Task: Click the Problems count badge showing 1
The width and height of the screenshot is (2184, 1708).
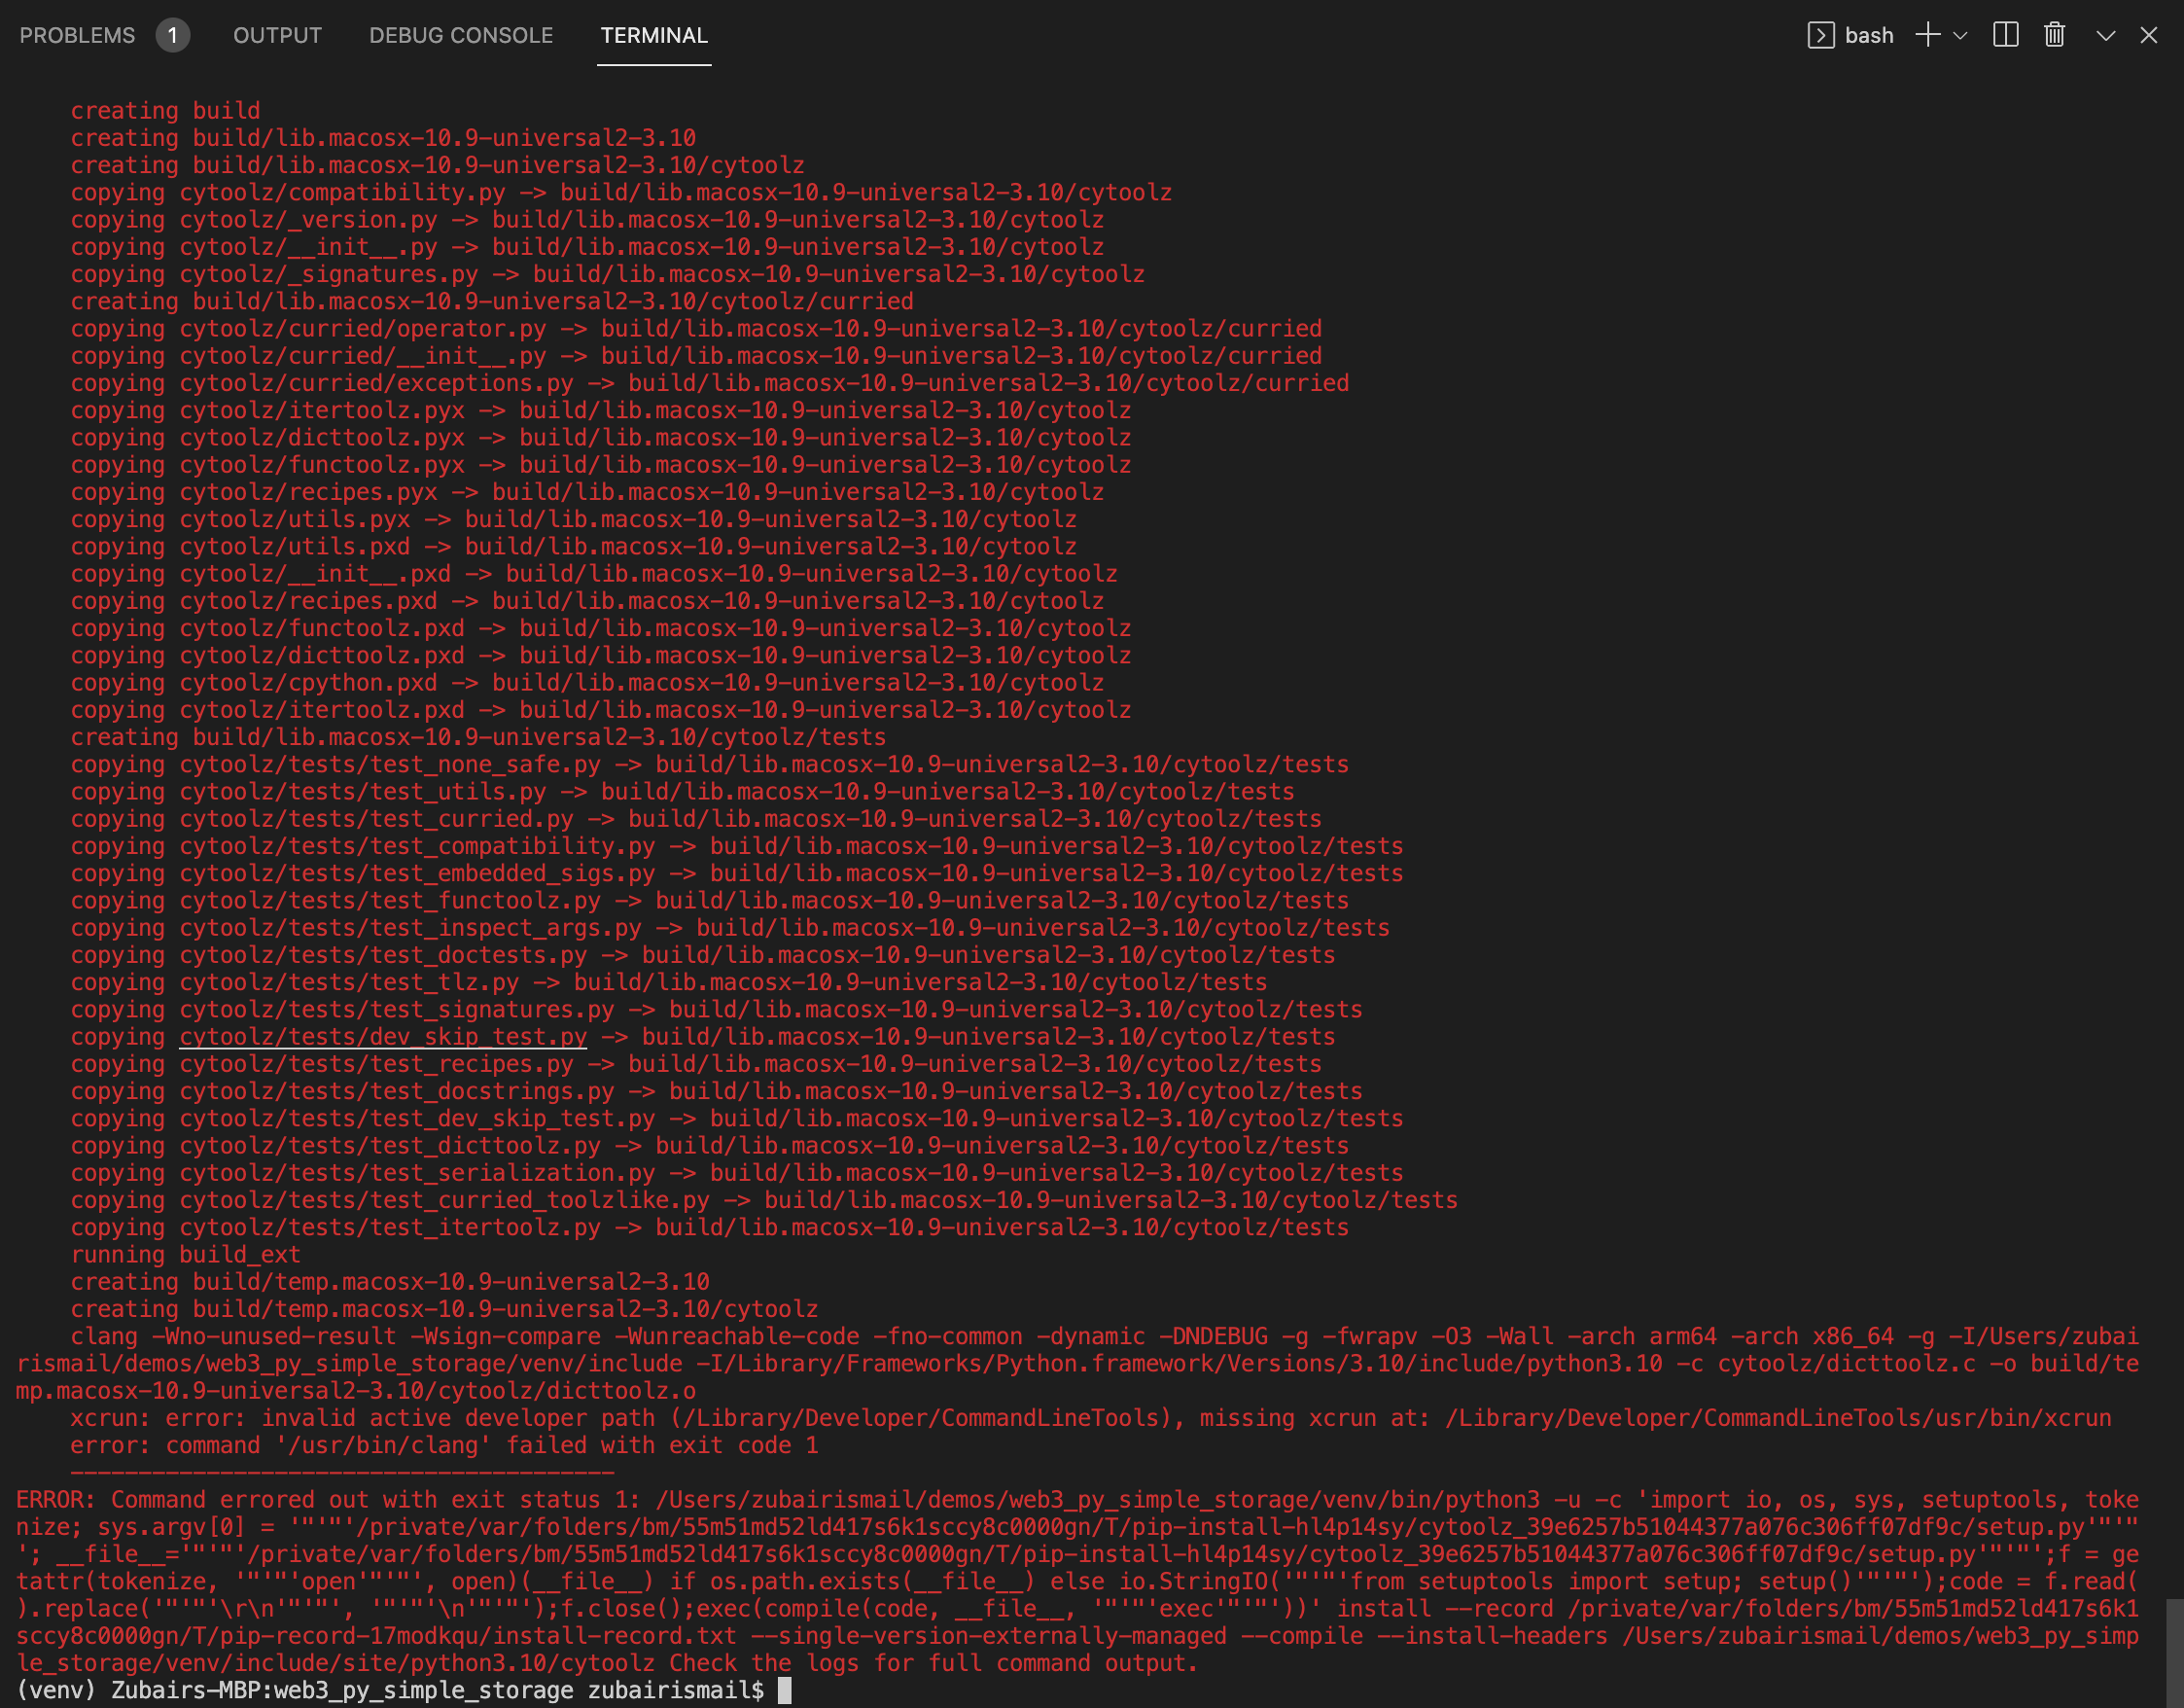Action: coord(173,35)
